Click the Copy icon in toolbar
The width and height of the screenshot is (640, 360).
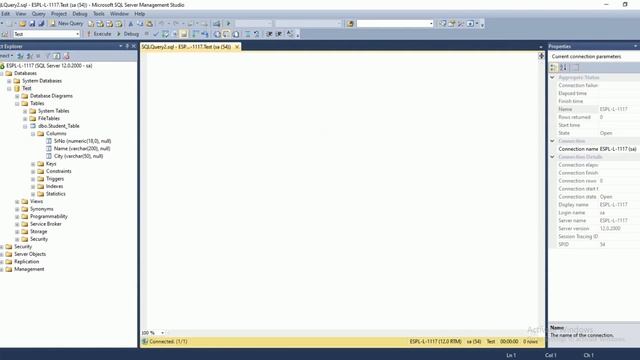pos(140,24)
